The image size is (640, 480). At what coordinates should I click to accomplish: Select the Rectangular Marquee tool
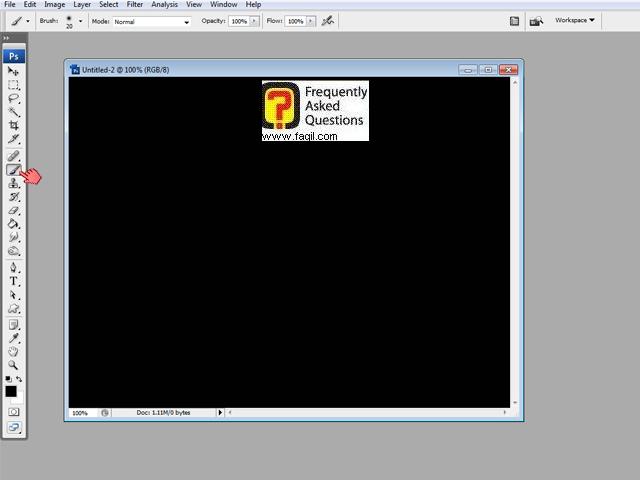14,85
